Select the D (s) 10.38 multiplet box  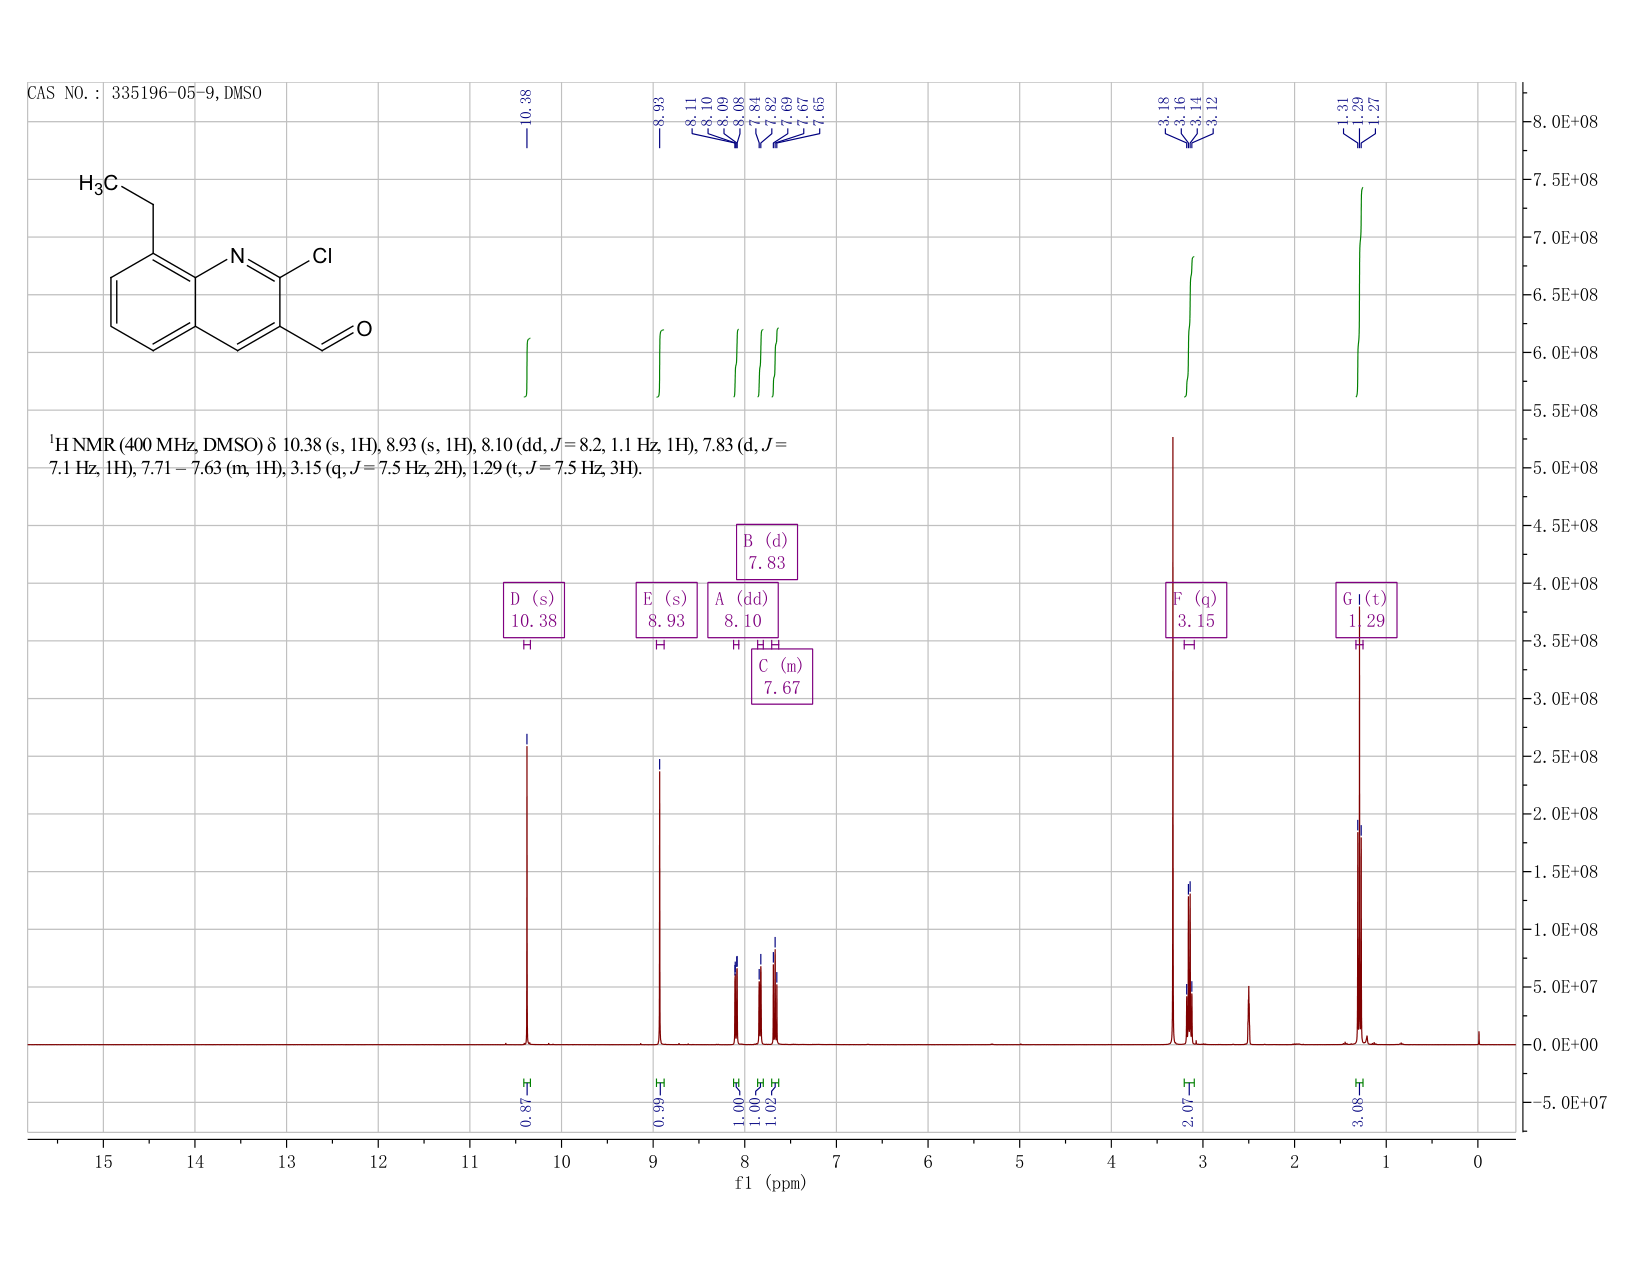point(533,610)
